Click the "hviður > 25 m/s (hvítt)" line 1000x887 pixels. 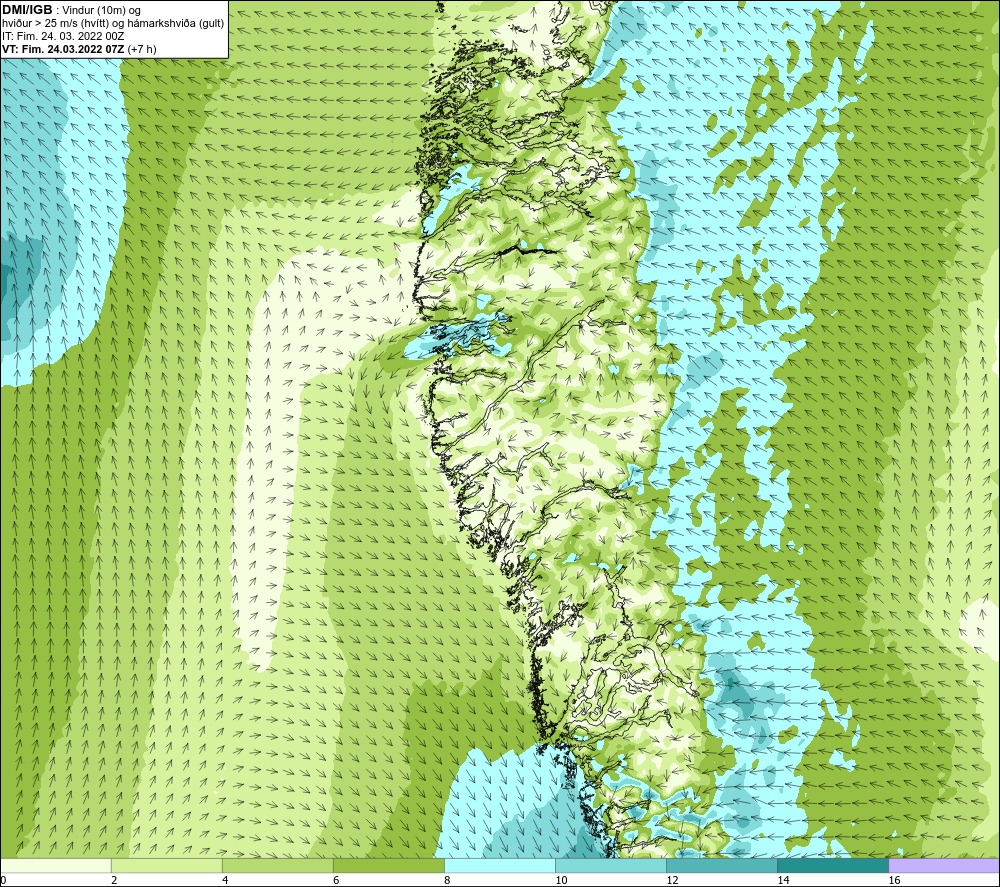[114, 23]
